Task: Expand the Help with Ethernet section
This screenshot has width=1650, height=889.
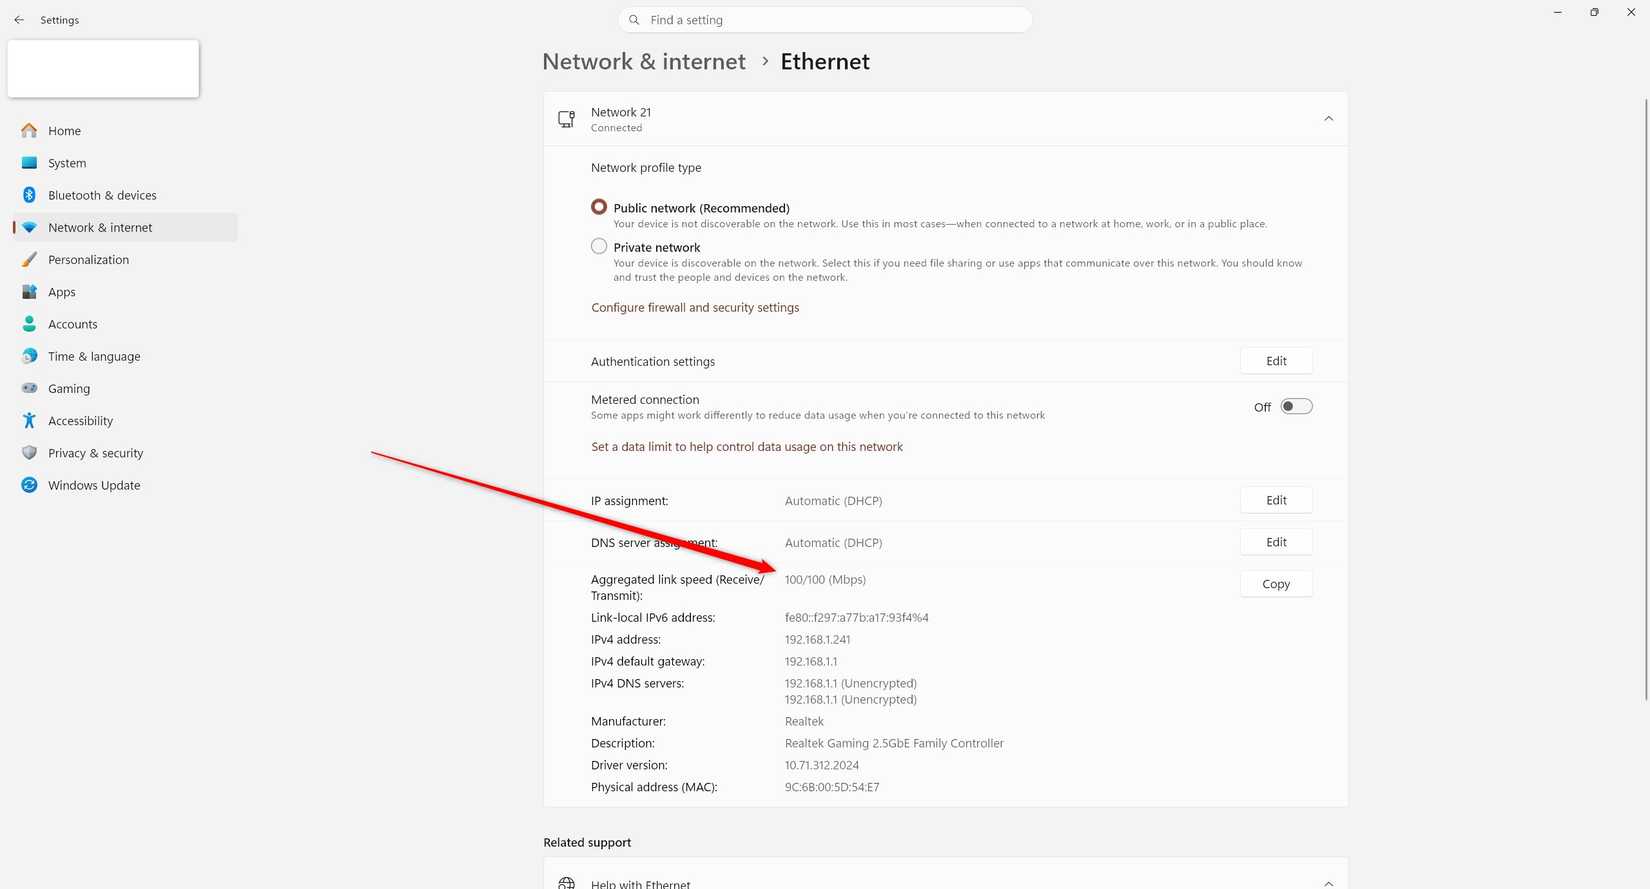Action: [x=1328, y=883]
